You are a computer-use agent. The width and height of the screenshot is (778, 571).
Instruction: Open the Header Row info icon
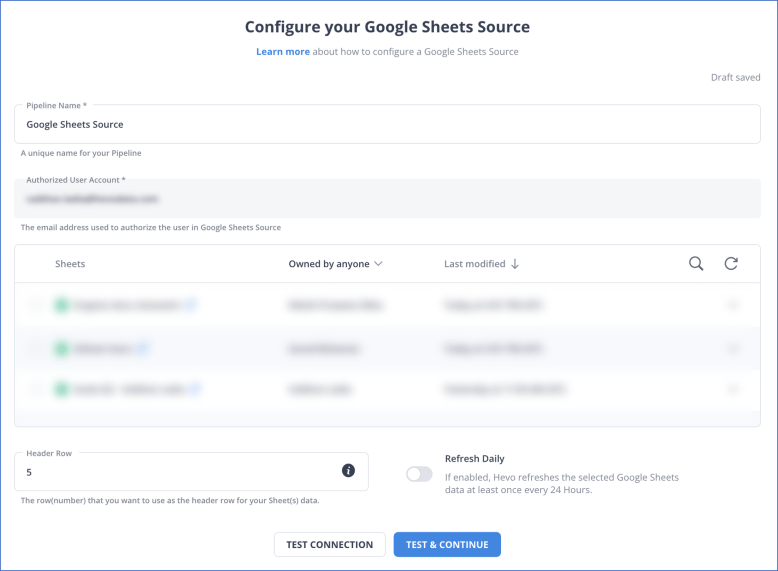click(348, 470)
